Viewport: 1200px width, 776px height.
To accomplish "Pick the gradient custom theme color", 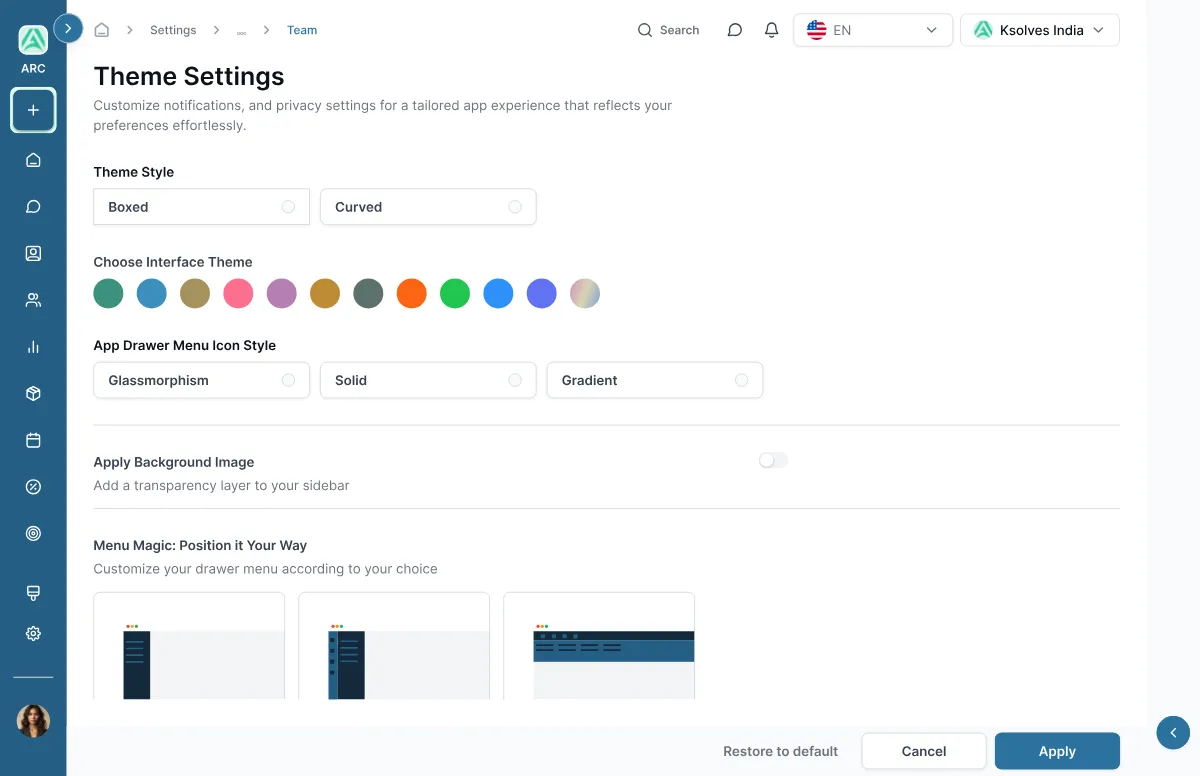I will point(585,293).
